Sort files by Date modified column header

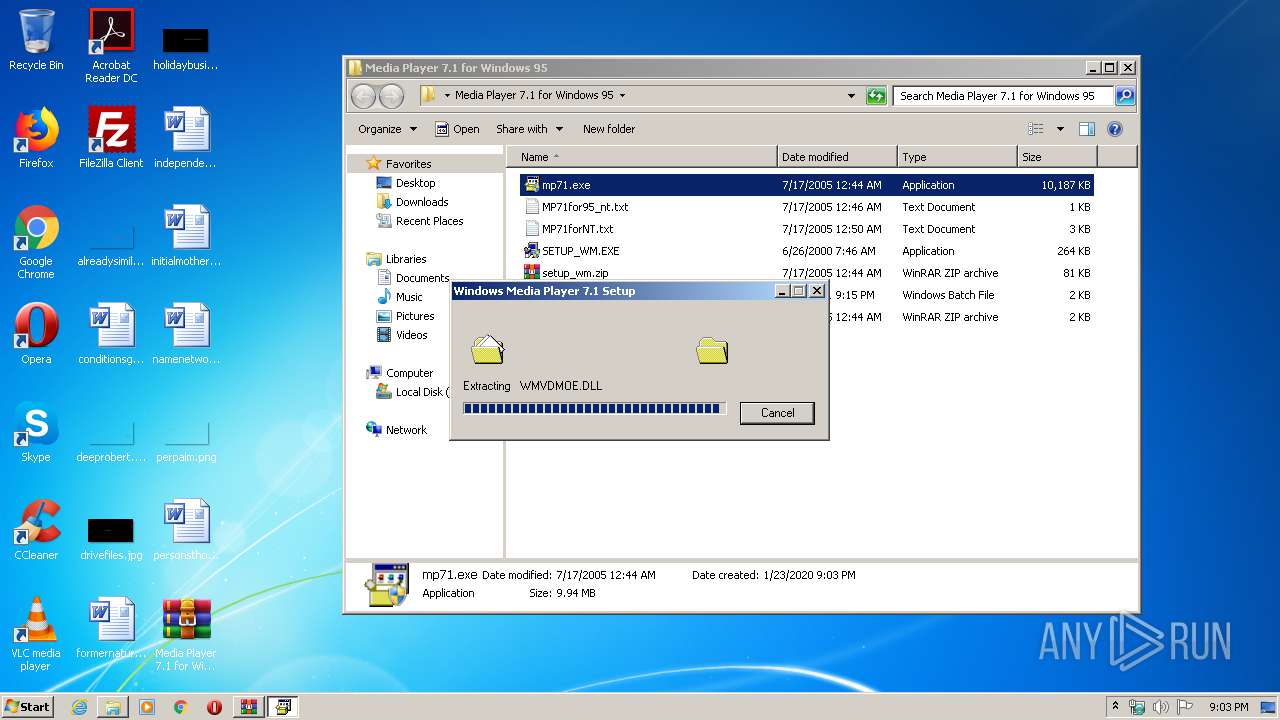[x=837, y=157]
